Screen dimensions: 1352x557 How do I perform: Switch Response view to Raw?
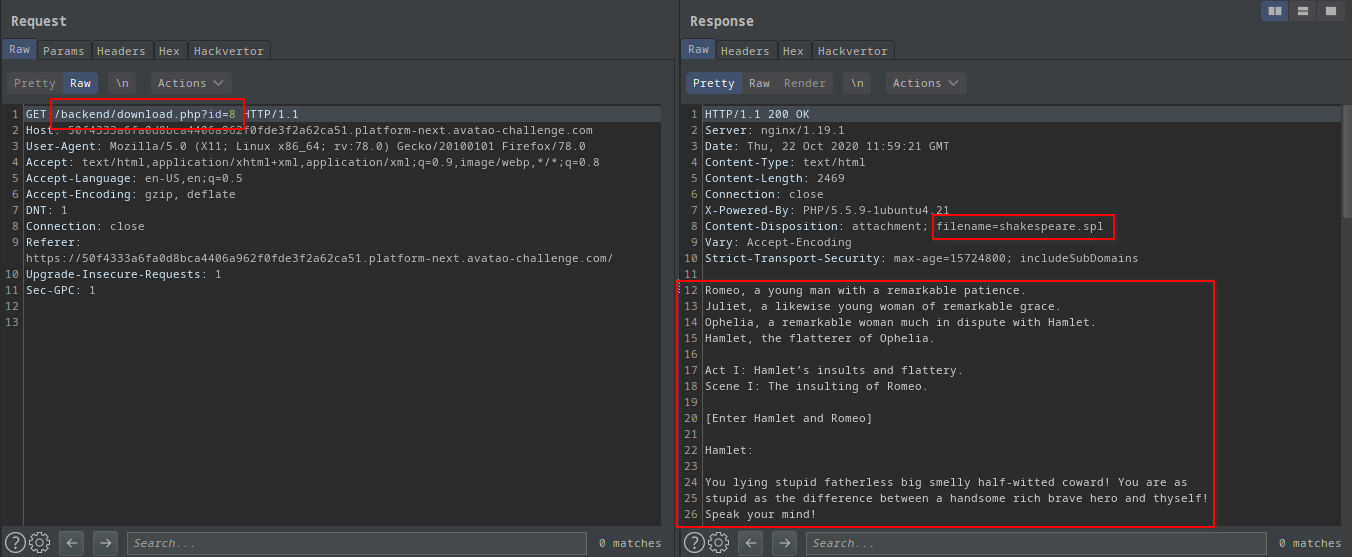tap(760, 83)
